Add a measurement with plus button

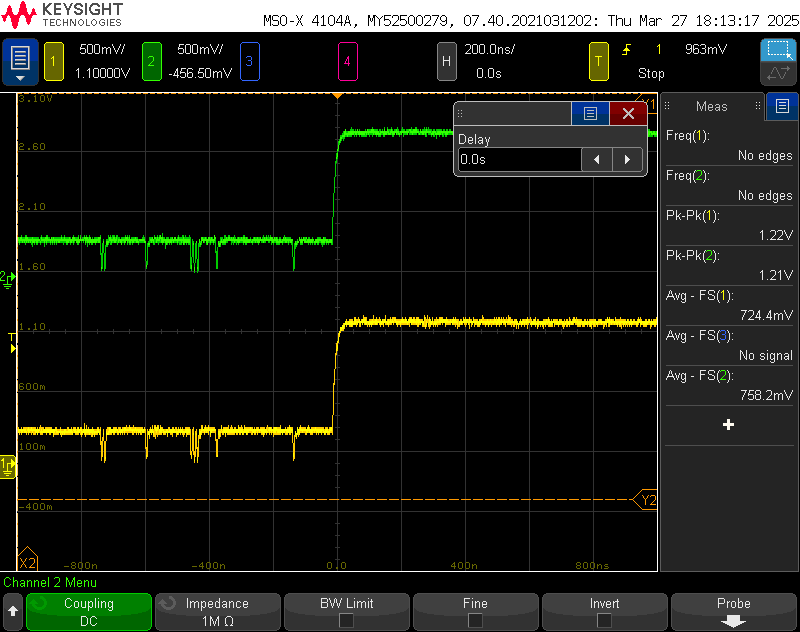[729, 425]
